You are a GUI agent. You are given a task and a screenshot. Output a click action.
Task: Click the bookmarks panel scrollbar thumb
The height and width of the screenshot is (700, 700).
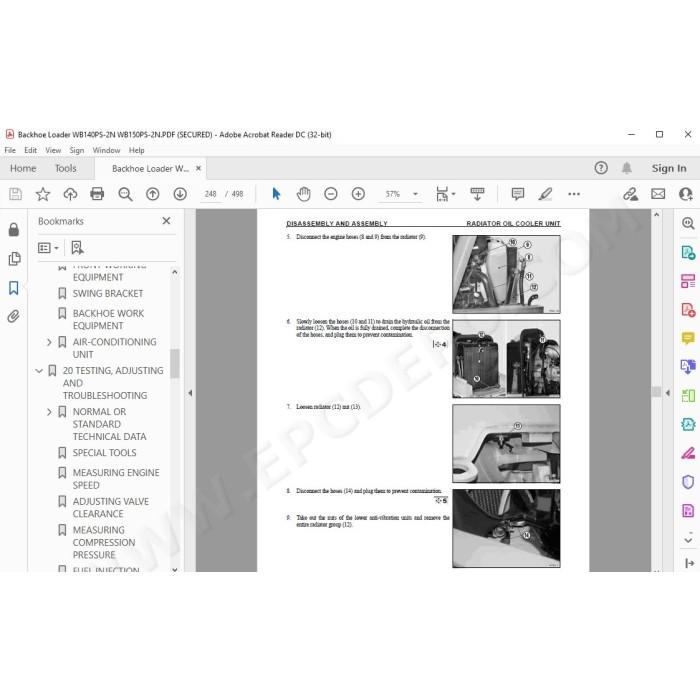(175, 363)
